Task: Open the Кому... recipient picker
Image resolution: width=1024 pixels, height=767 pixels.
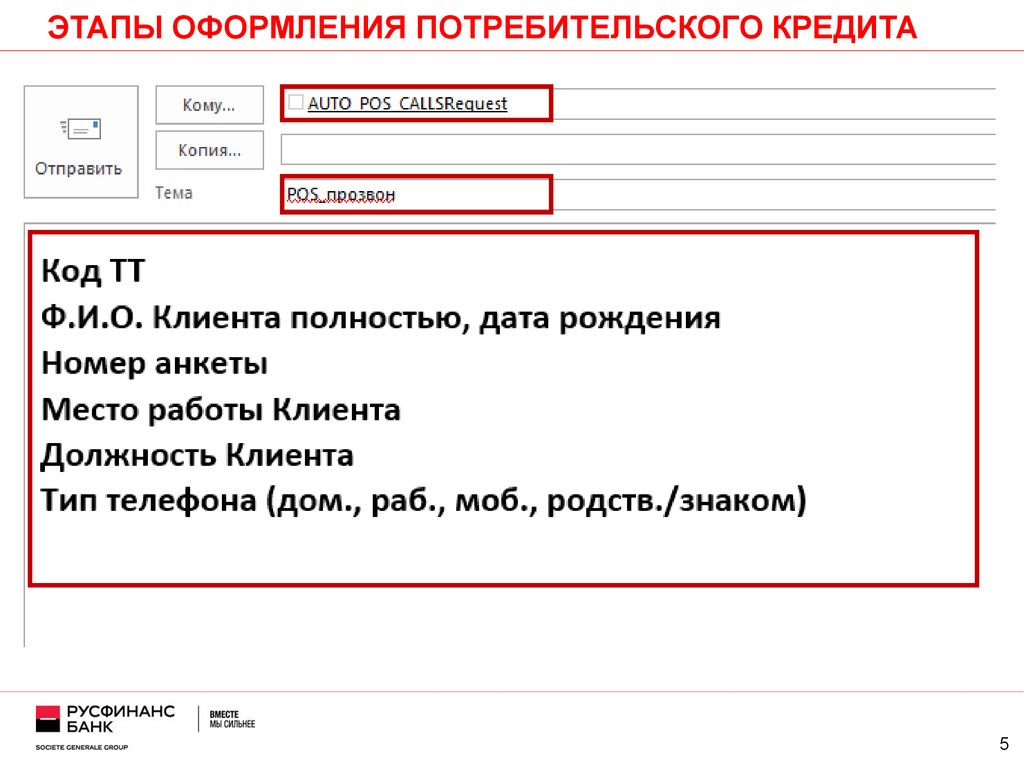Action: pos(210,105)
